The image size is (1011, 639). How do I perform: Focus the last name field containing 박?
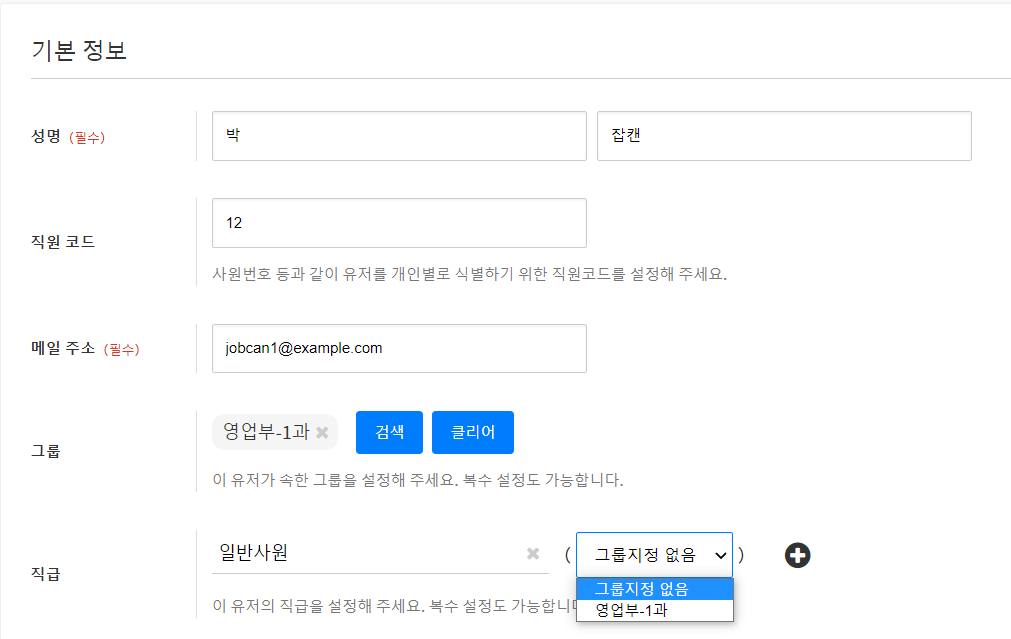[399, 136]
